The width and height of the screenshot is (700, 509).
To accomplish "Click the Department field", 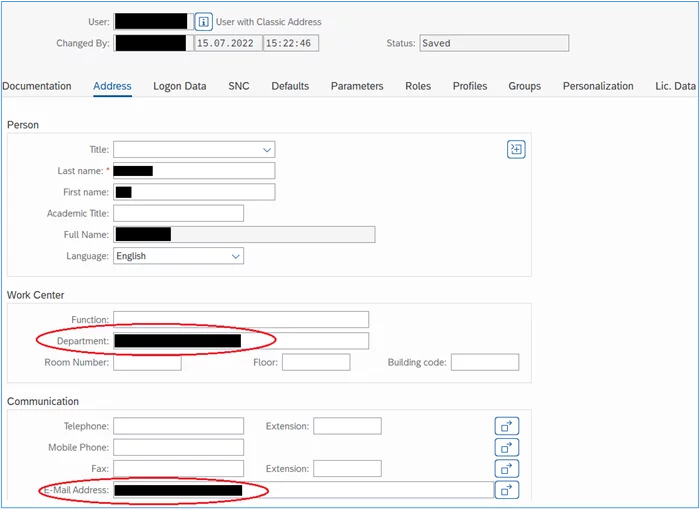I will pyautogui.click(x=241, y=341).
